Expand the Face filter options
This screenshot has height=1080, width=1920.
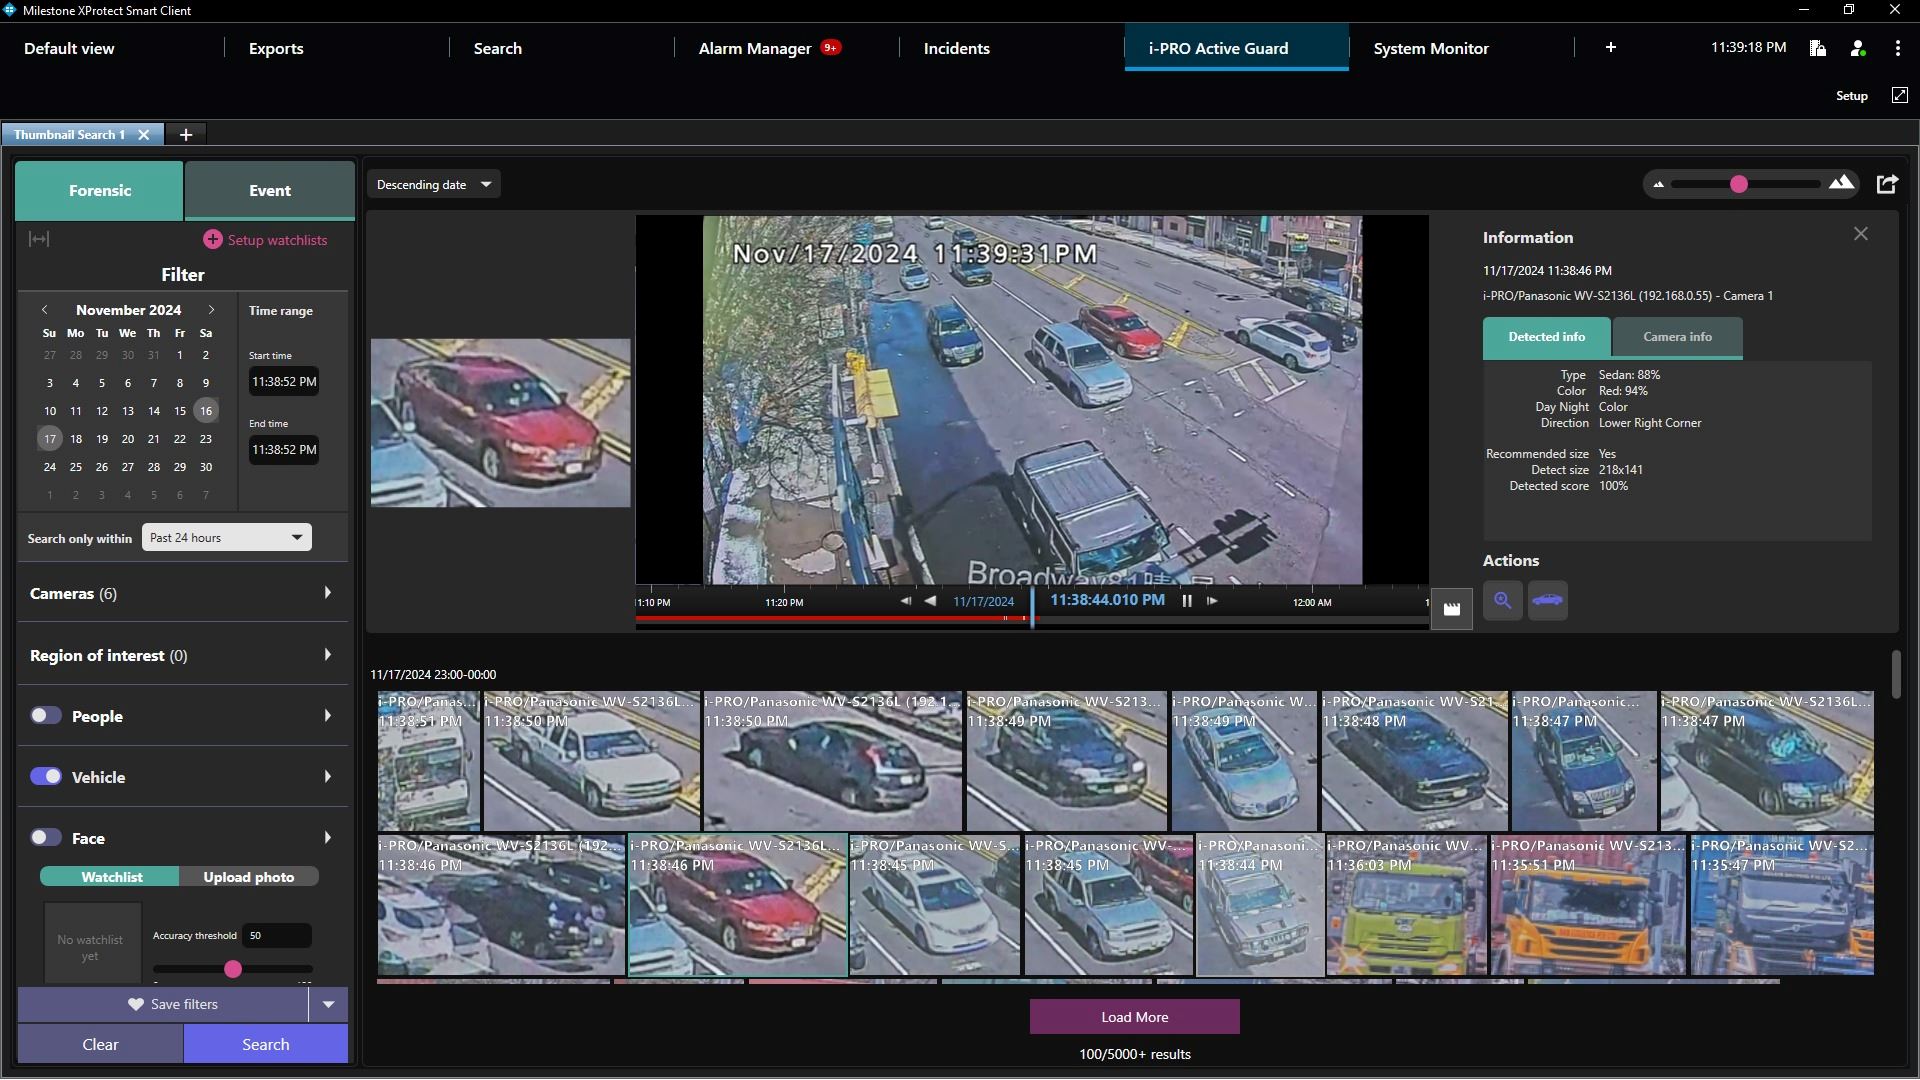pyautogui.click(x=327, y=838)
